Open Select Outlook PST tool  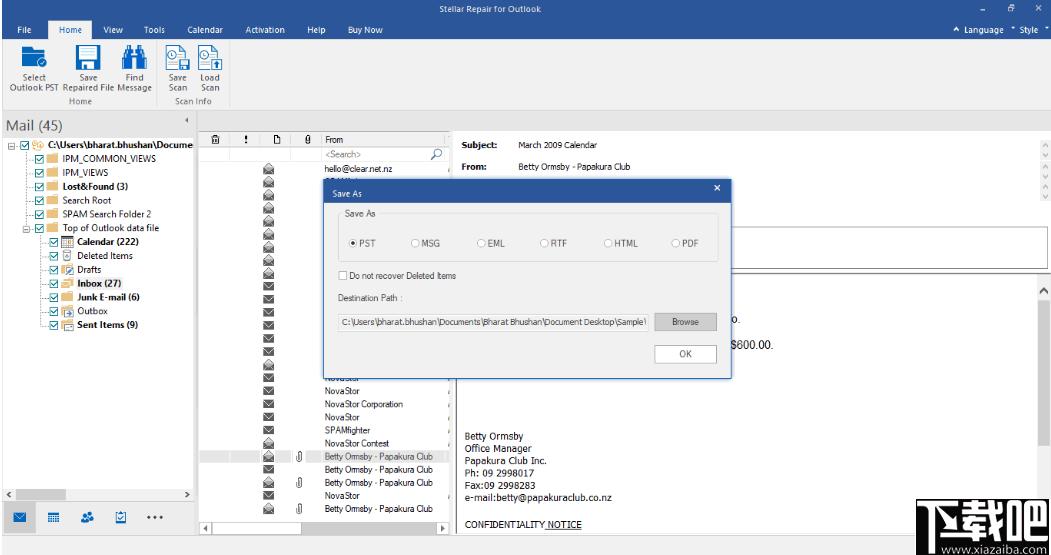coord(34,68)
